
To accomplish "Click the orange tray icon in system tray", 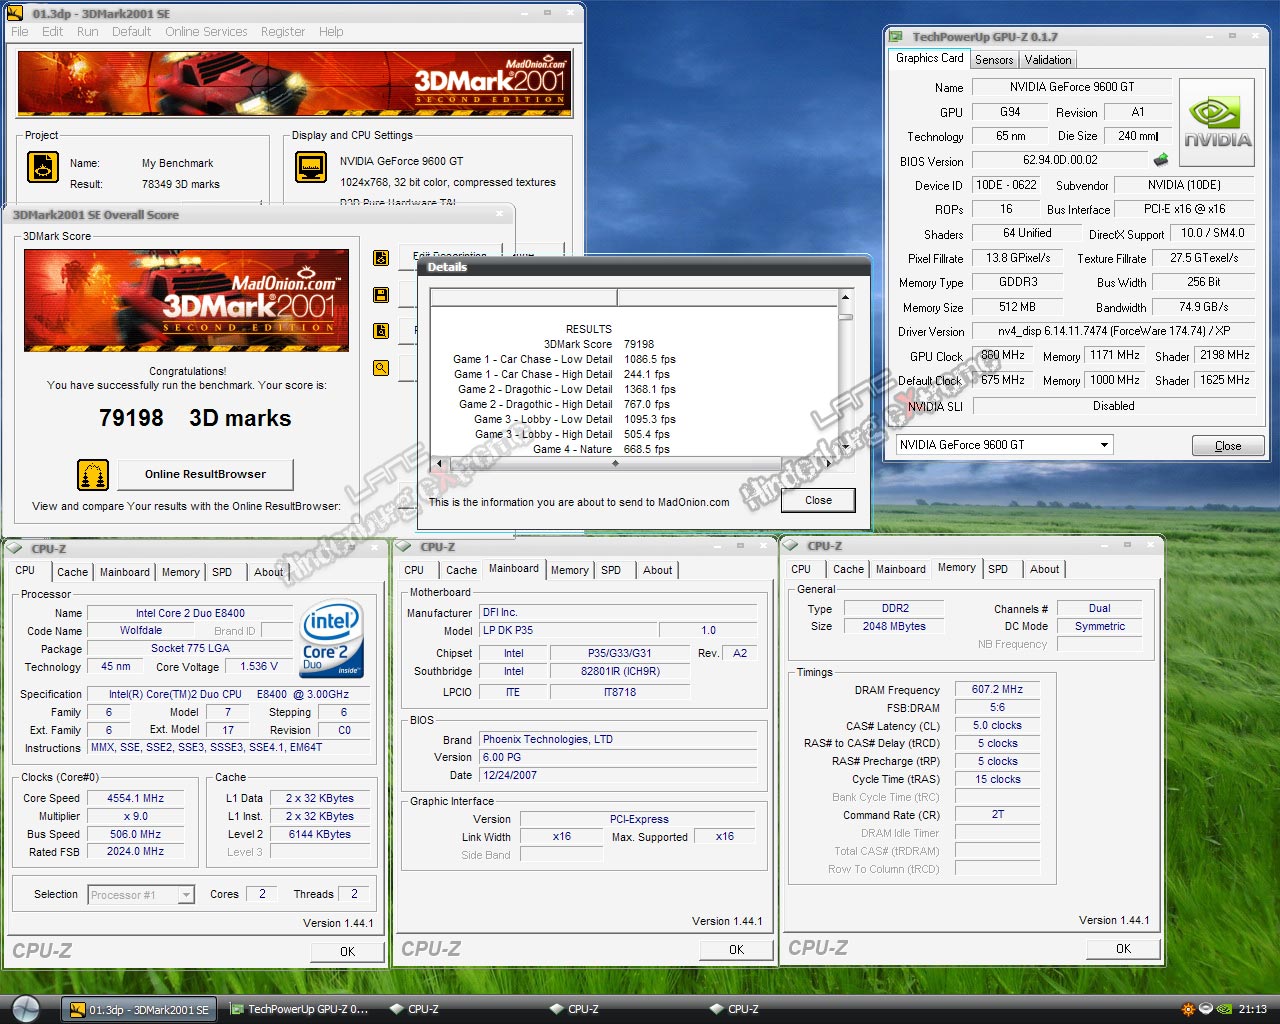I will 1188,1009.
